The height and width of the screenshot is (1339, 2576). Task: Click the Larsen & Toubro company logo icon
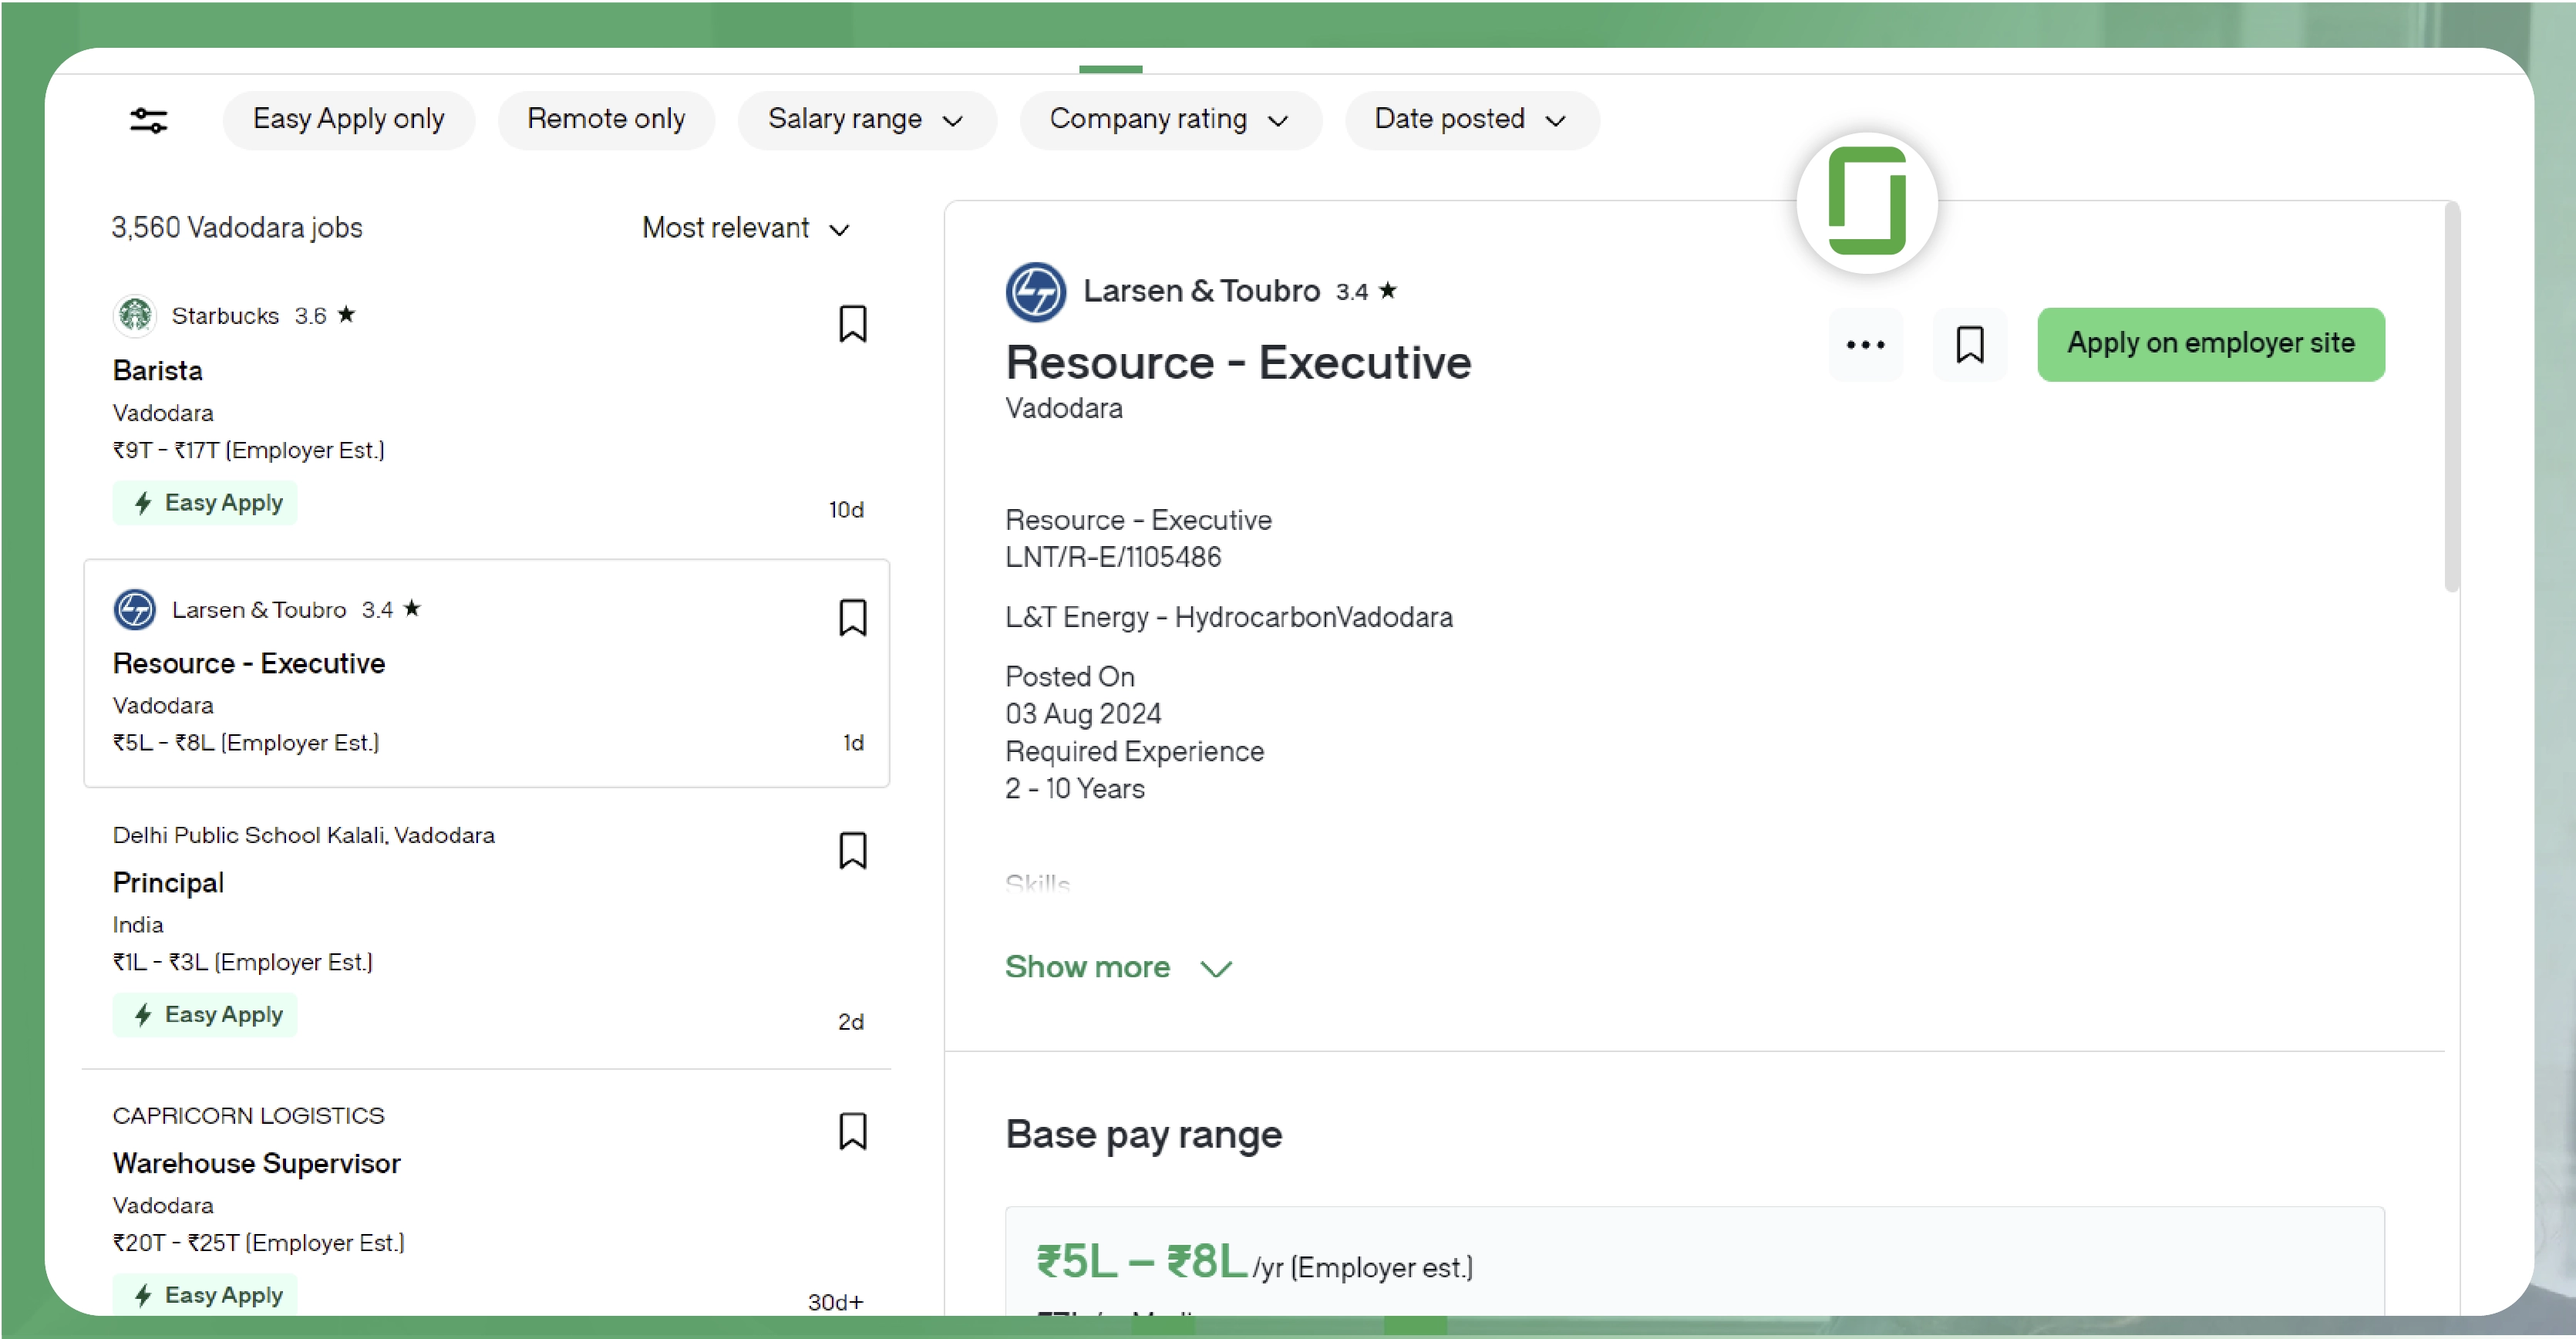(x=1034, y=292)
